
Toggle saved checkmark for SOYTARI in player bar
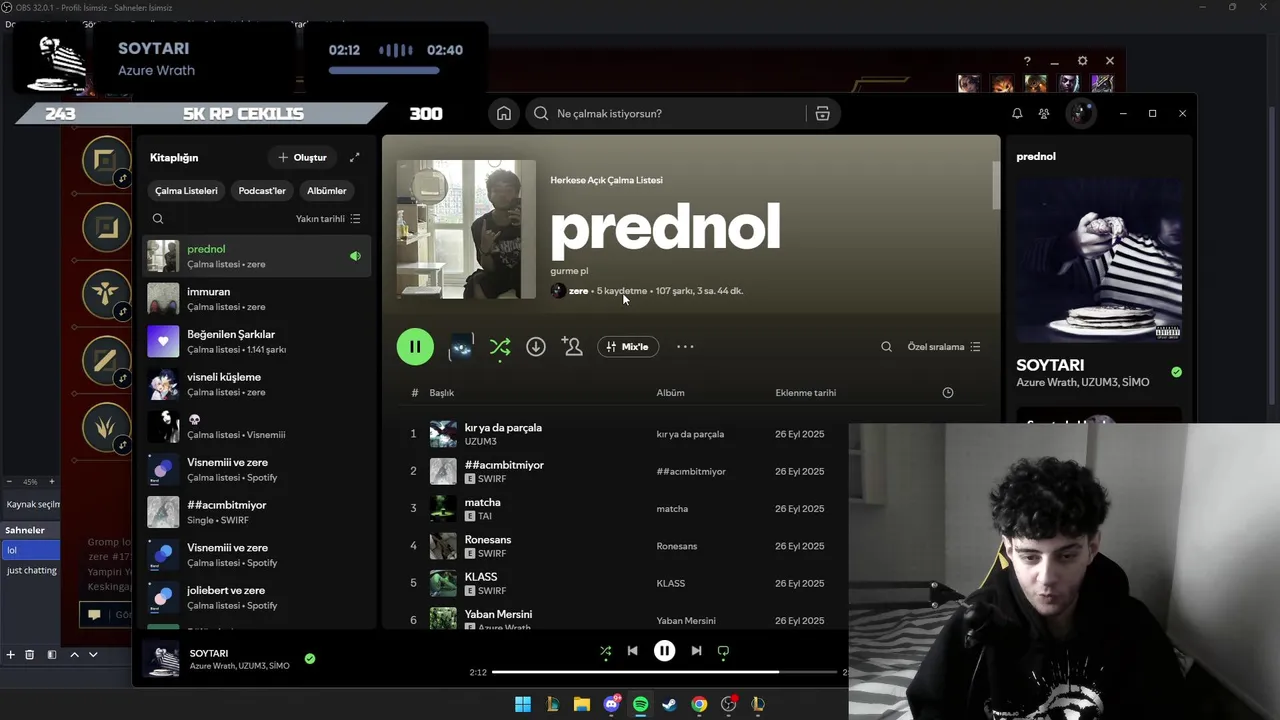(310, 659)
